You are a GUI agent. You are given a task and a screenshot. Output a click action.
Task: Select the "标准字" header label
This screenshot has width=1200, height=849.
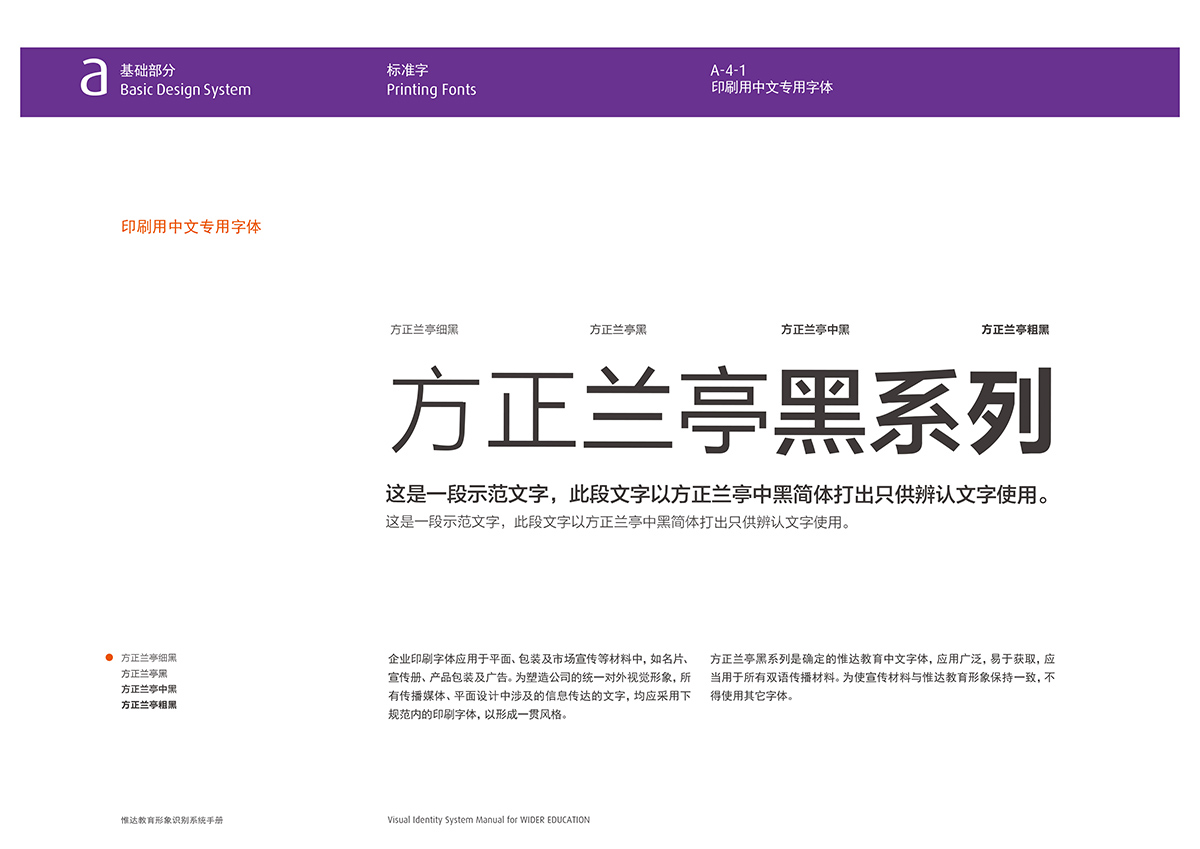click(407, 71)
